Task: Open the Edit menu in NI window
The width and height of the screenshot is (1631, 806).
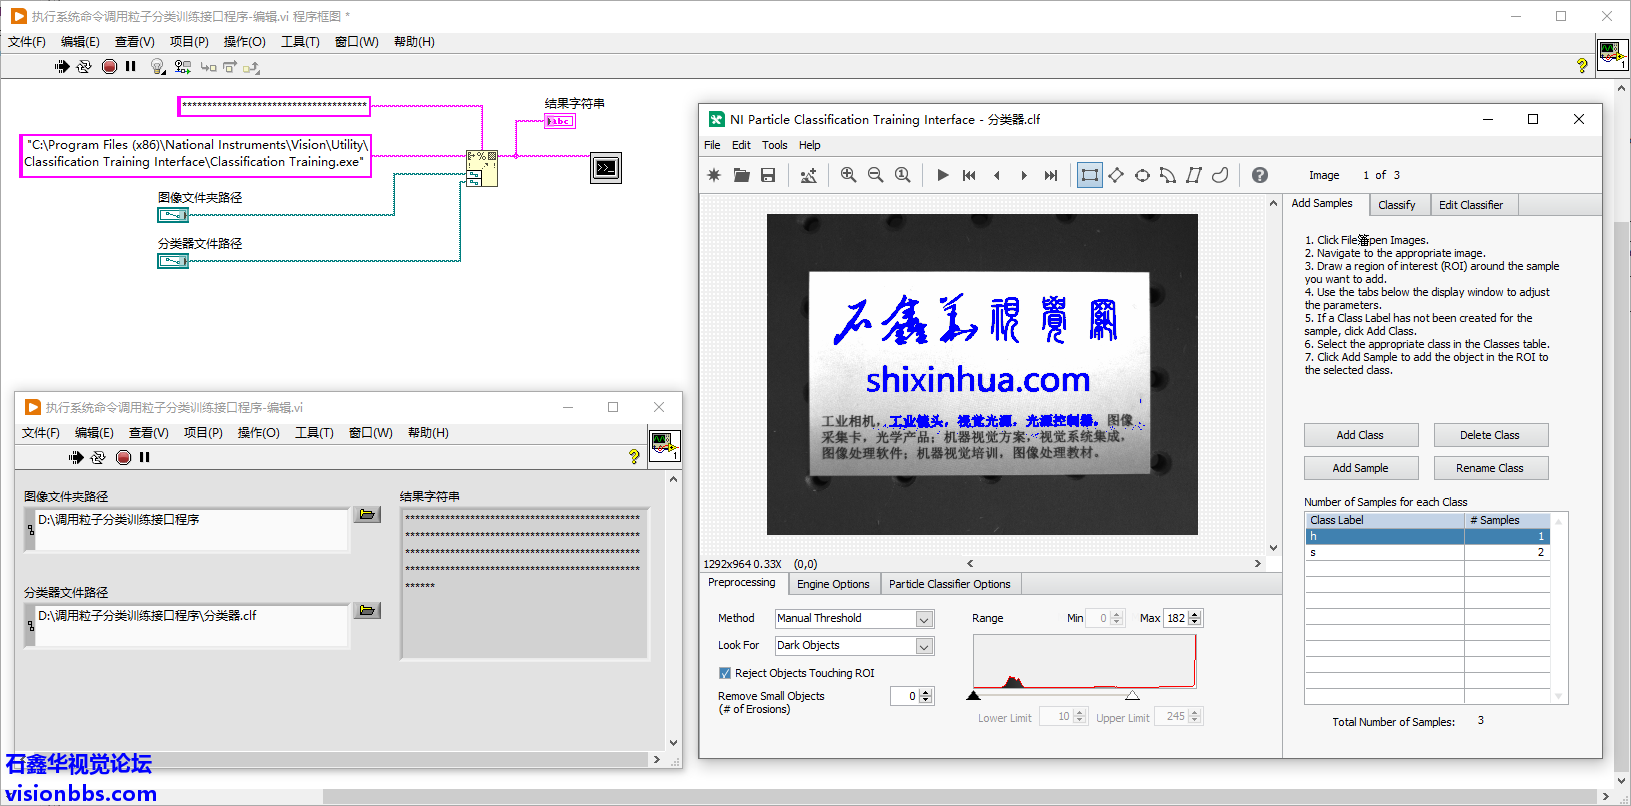Action: pyautogui.click(x=741, y=145)
